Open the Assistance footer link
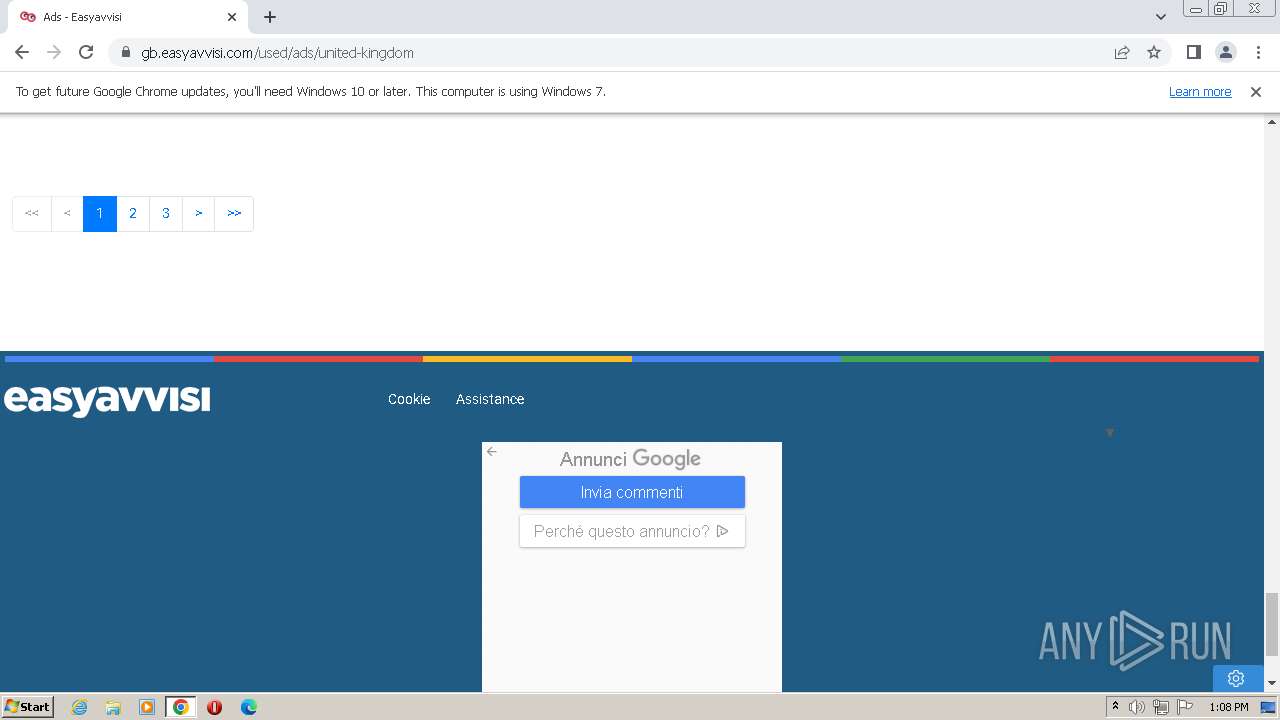Screen dimensions: 1280x720 (490, 399)
